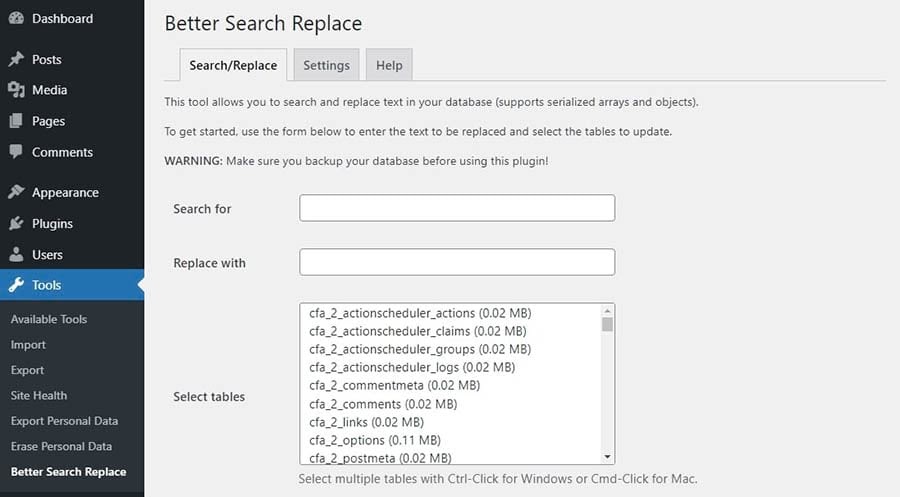Focus the Replace with input field
Screen dimensions: 900x497
point(457,262)
